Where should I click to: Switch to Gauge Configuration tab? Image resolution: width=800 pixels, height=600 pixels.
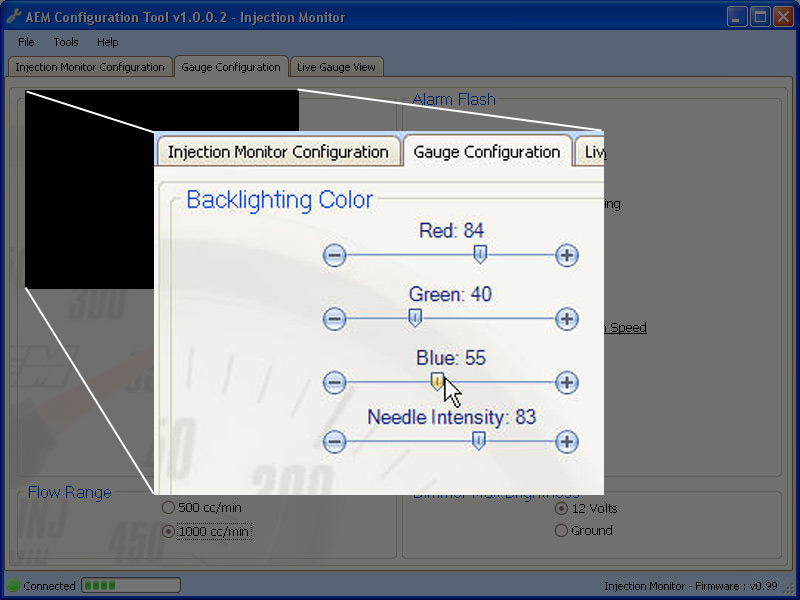pos(231,67)
